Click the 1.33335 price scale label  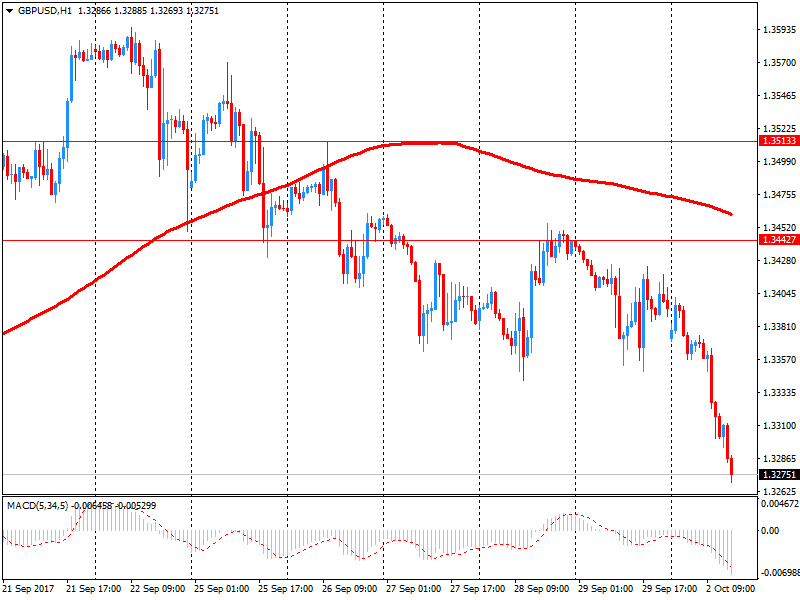(779, 393)
